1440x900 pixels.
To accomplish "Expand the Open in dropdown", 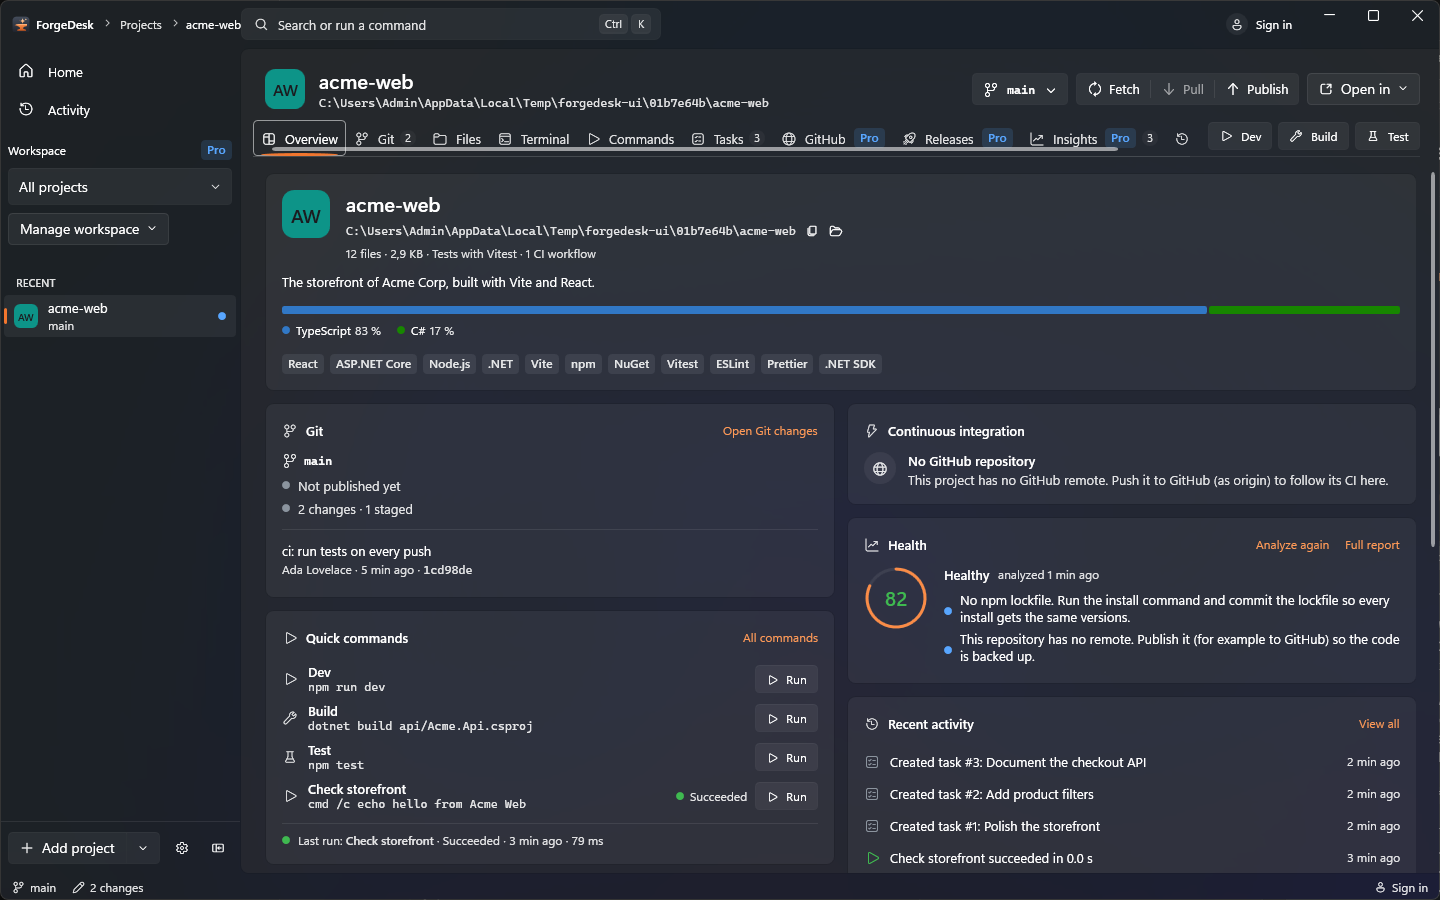I will point(1364,89).
